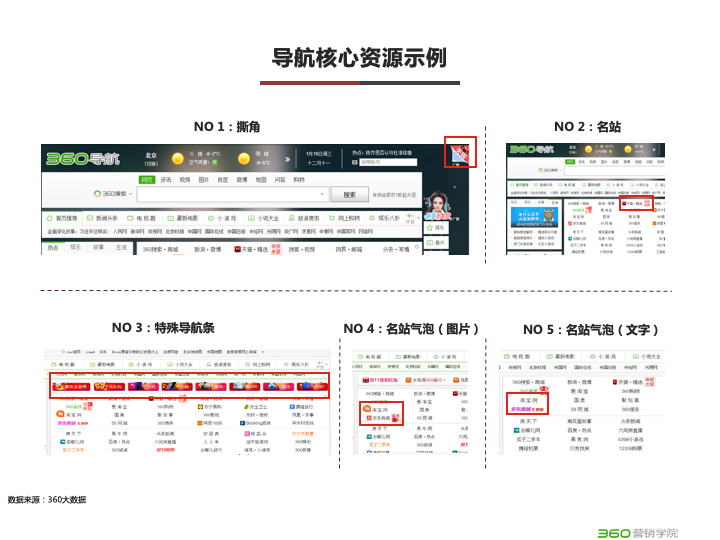Screen dimensions: 720x540
Task: Select the 地图 search tab in NO 1
Action: (x=261, y=180)
